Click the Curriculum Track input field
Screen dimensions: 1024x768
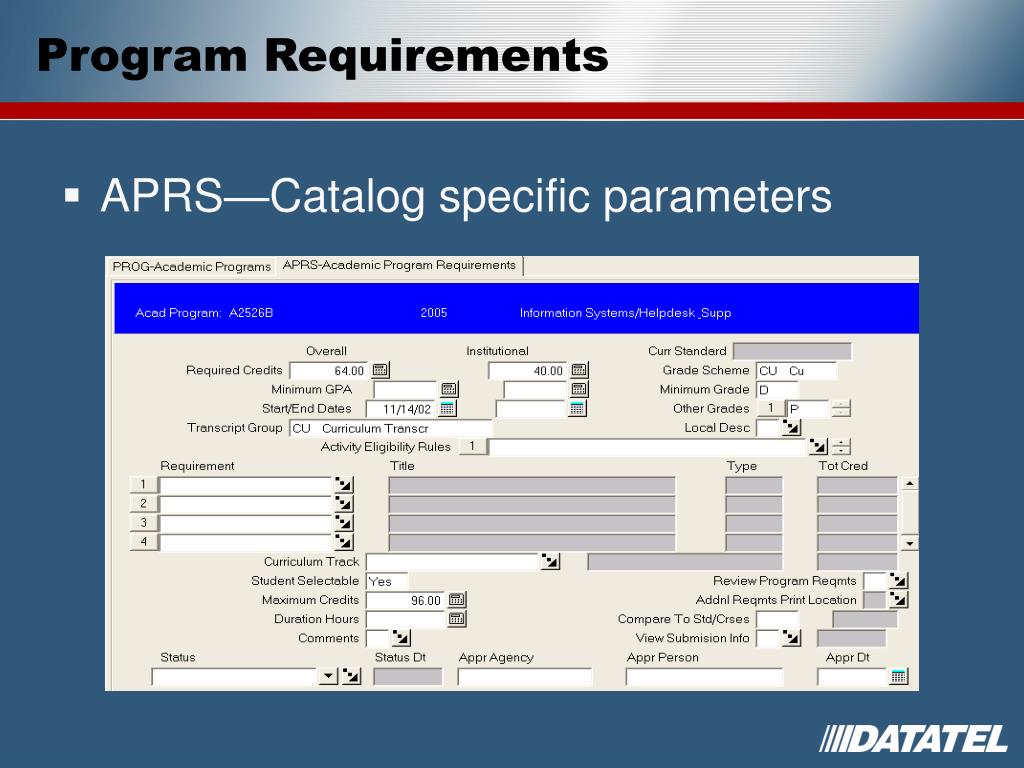click(452, 562)
